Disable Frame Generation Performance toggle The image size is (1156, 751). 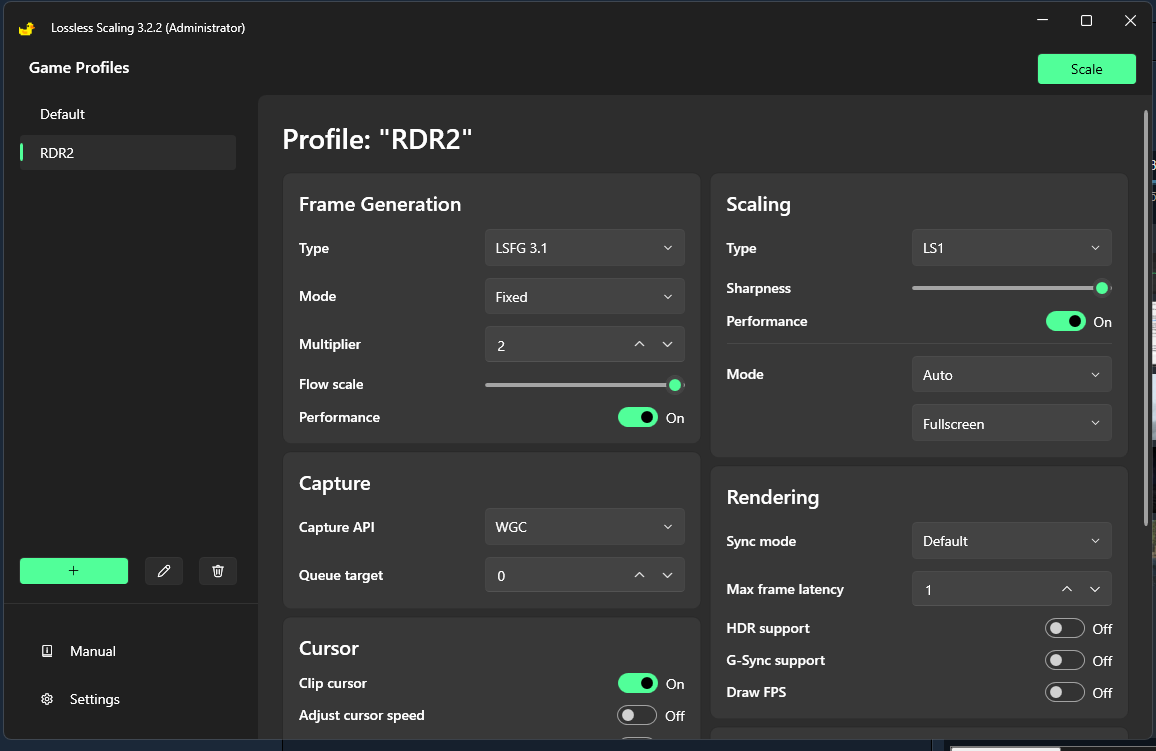[638, 417]
